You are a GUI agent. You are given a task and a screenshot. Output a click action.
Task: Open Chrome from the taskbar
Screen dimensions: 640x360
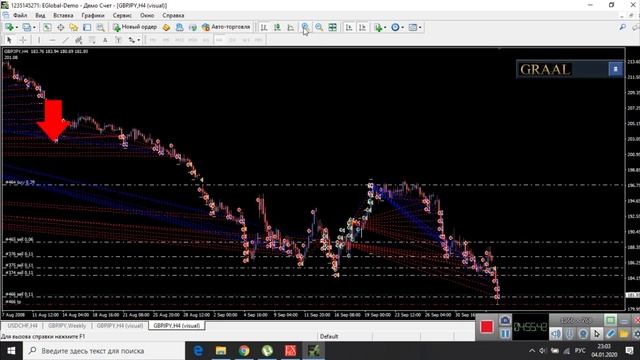point(244,351)
